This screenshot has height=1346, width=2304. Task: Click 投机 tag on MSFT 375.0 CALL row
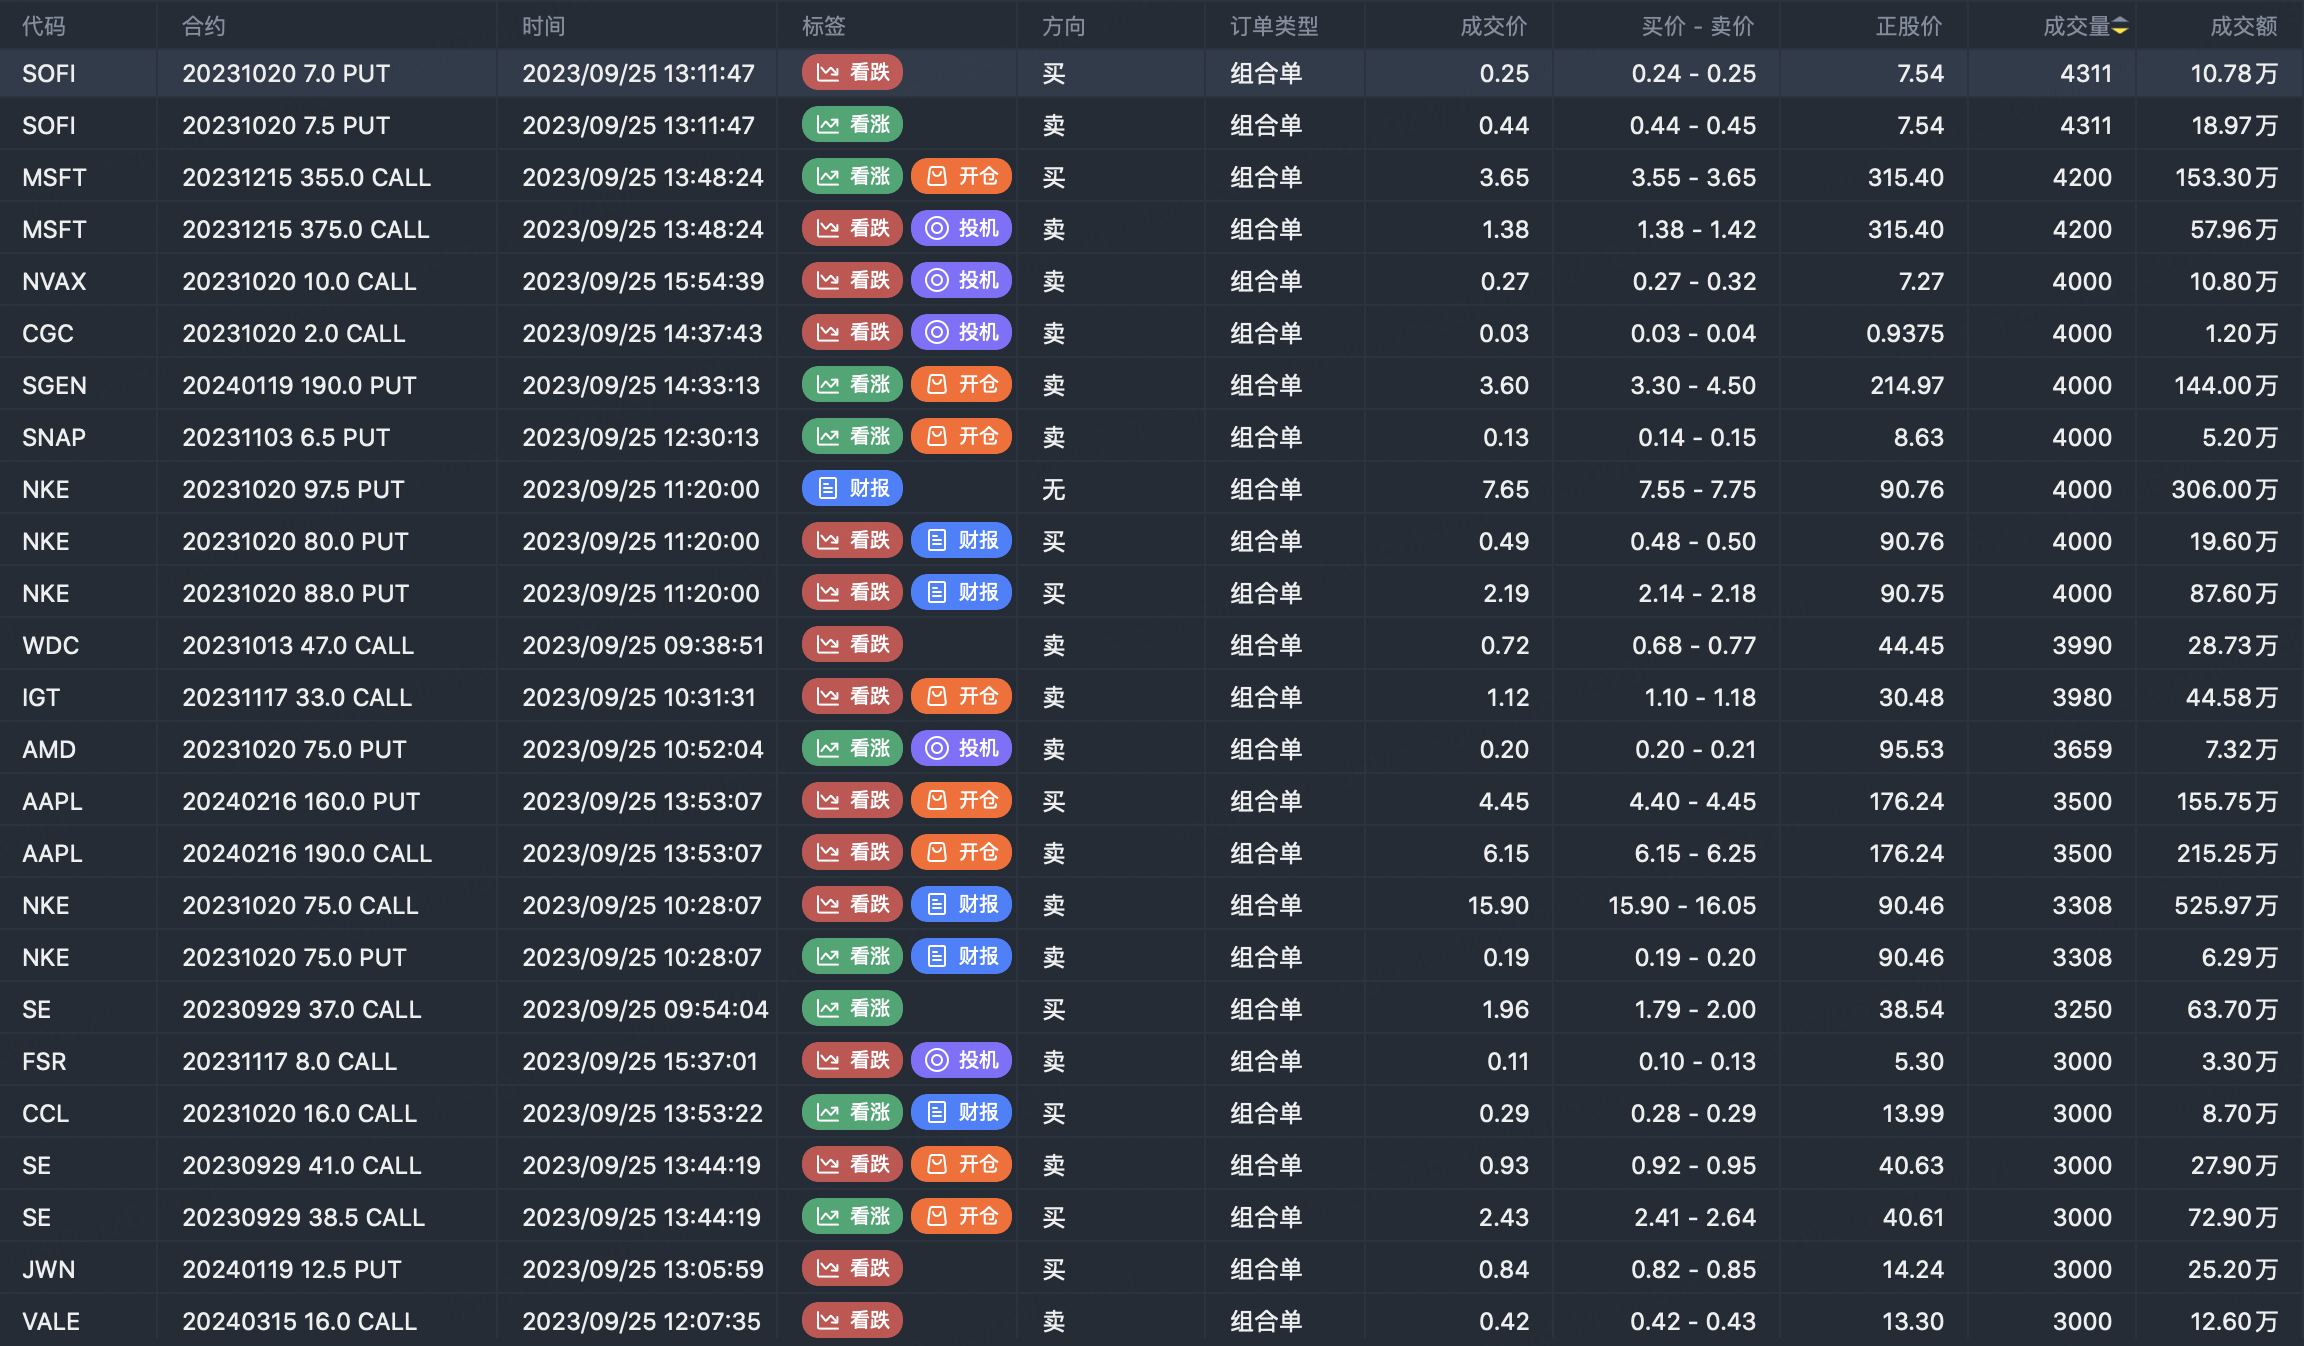[x=962, y=229]
